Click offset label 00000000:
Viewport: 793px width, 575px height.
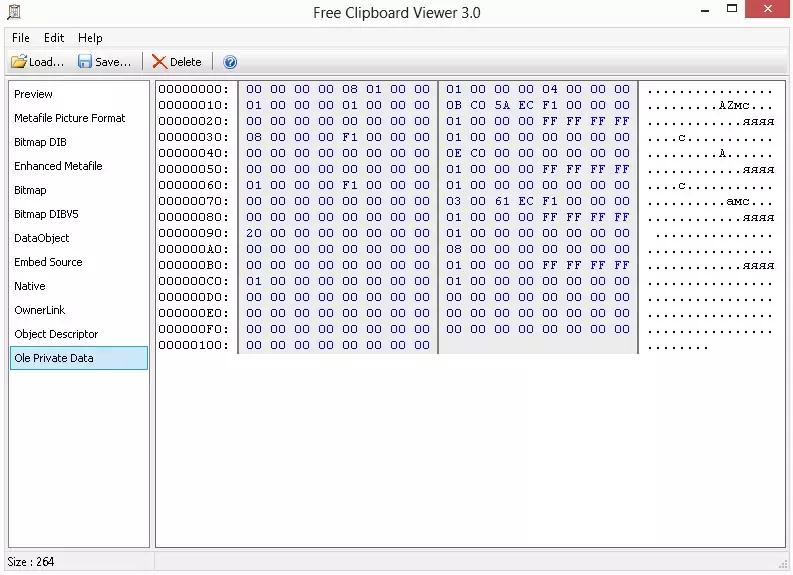coord(193,89)
